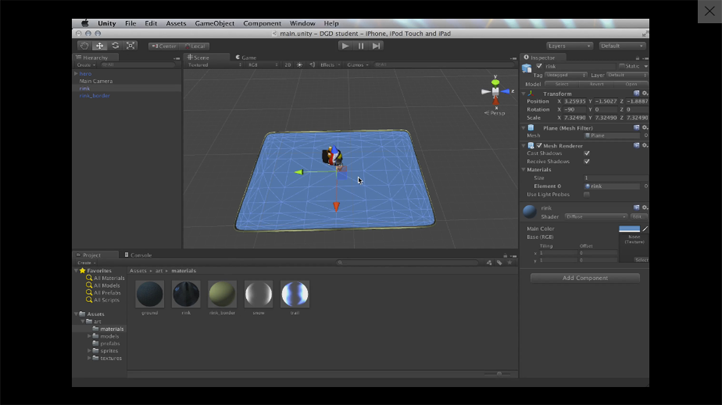Enable Use Light Probes checkbox

coord(586,194)
